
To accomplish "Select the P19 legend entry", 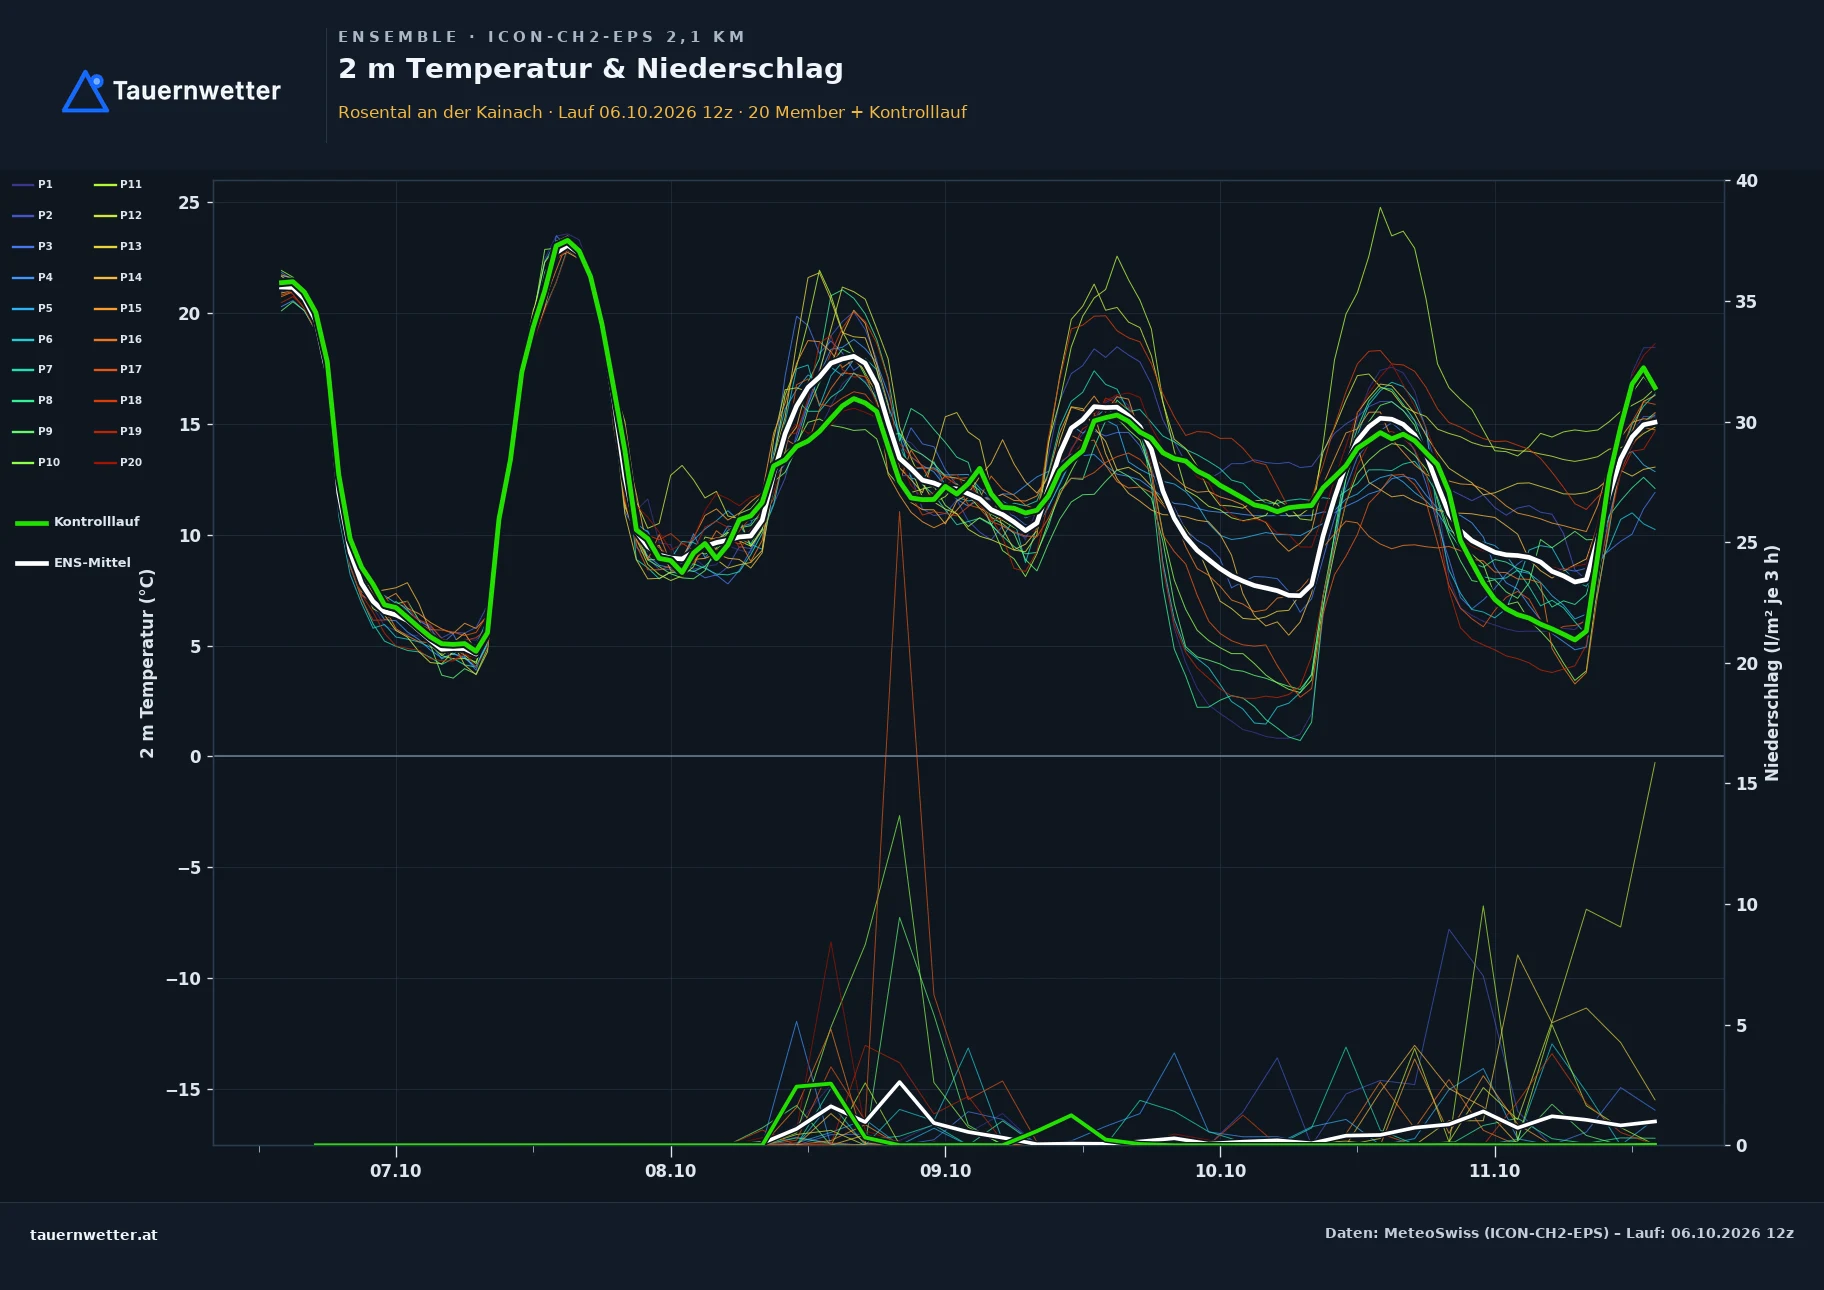I will (x=118, y=431).
